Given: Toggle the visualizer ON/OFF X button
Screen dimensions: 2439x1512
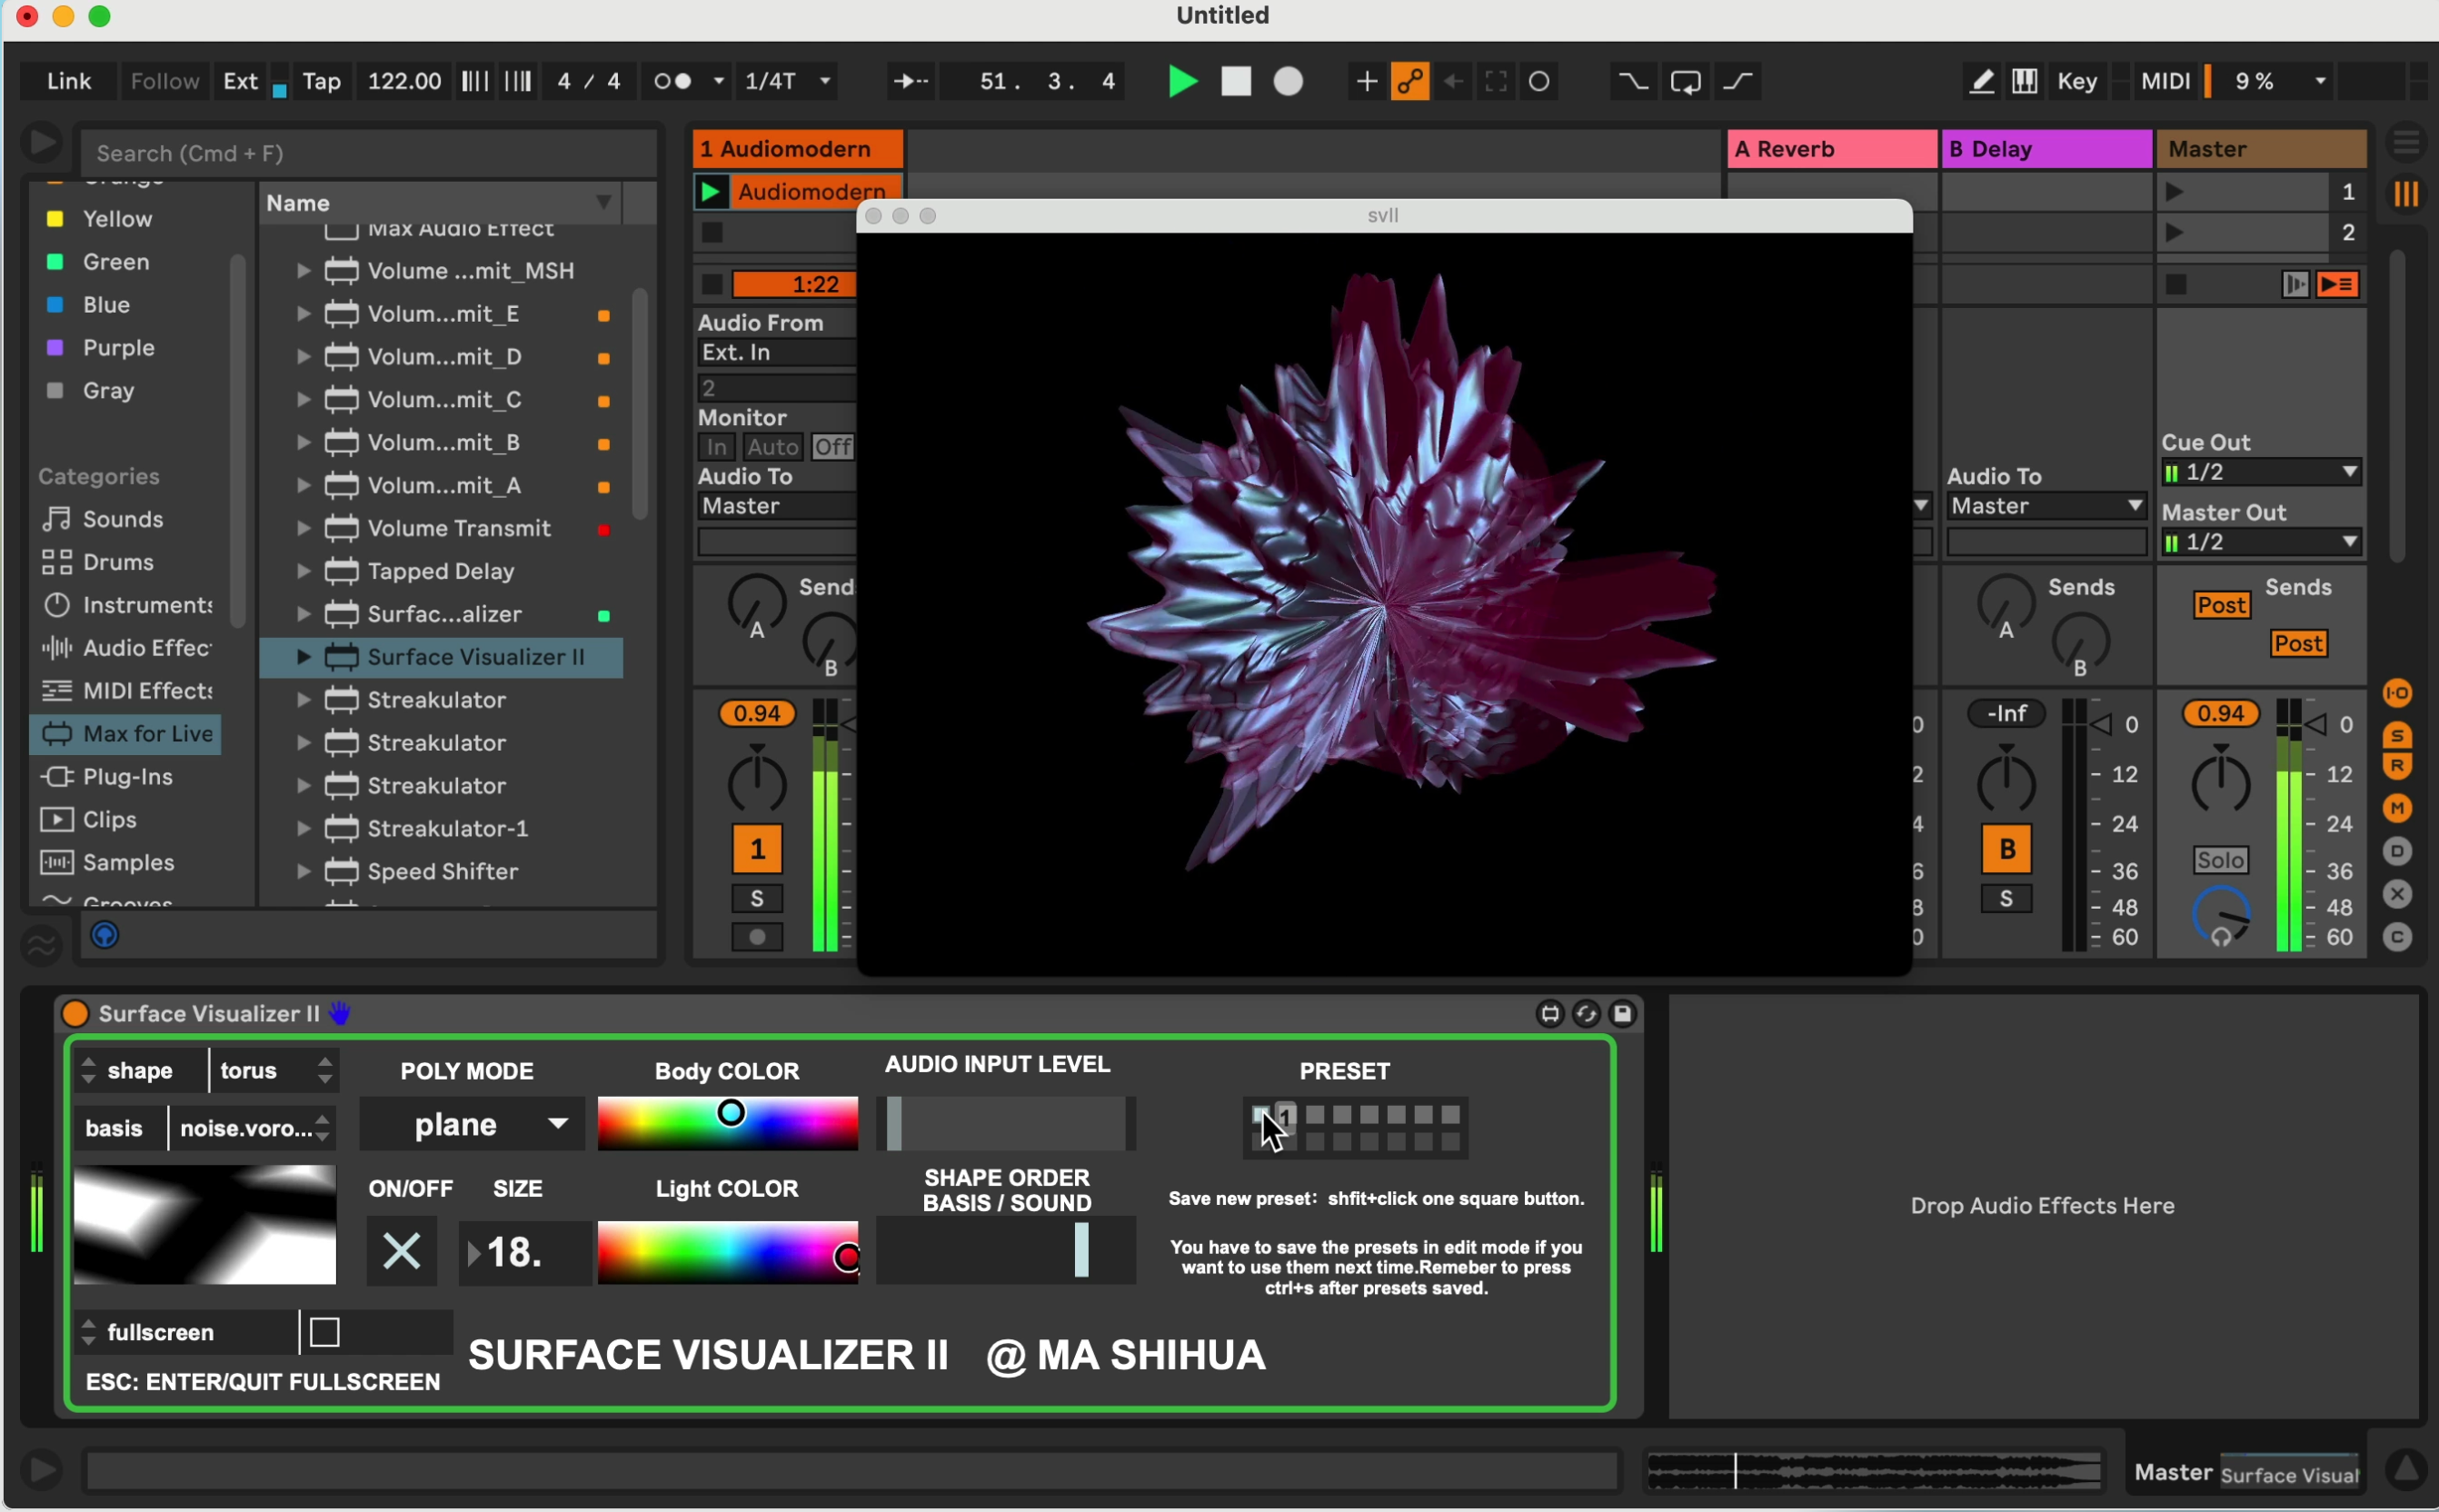Looking at the screenshot, I should point(401,1251).
